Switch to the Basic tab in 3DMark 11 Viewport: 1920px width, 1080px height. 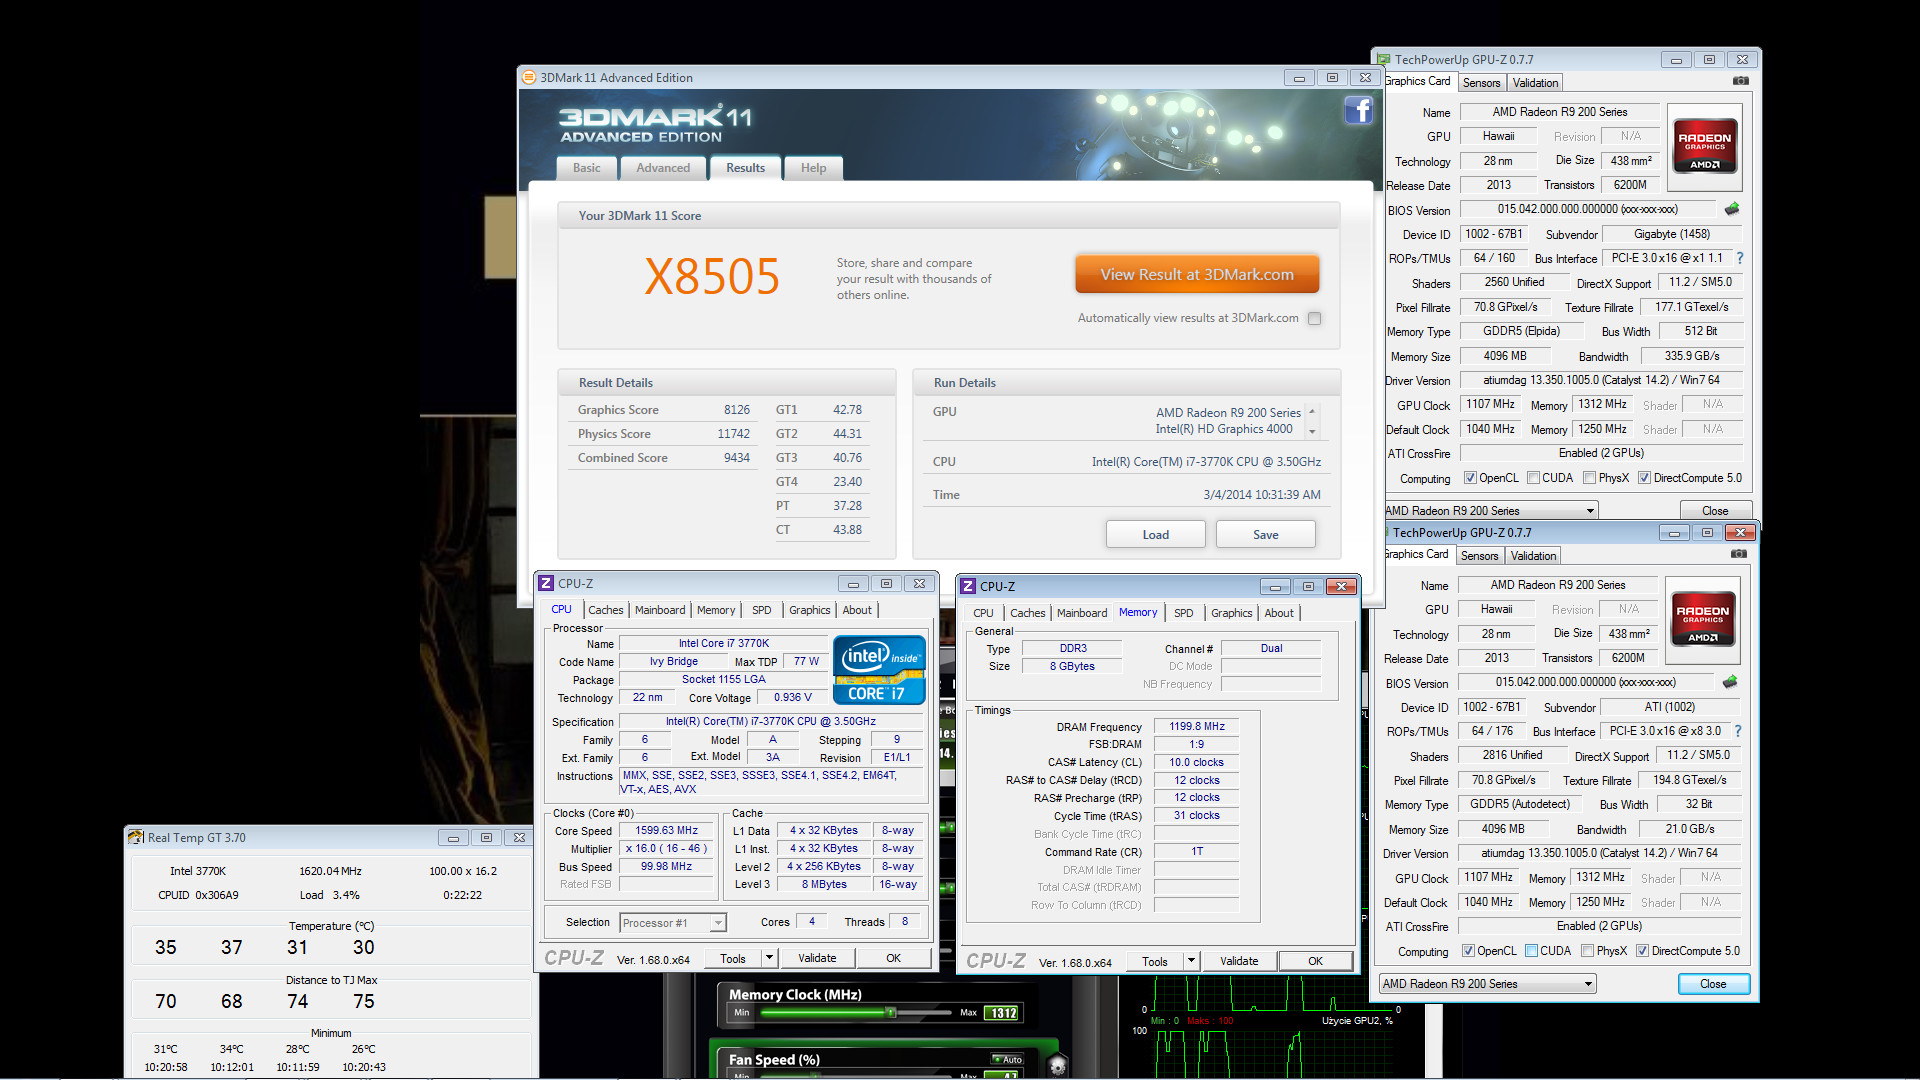587,168
